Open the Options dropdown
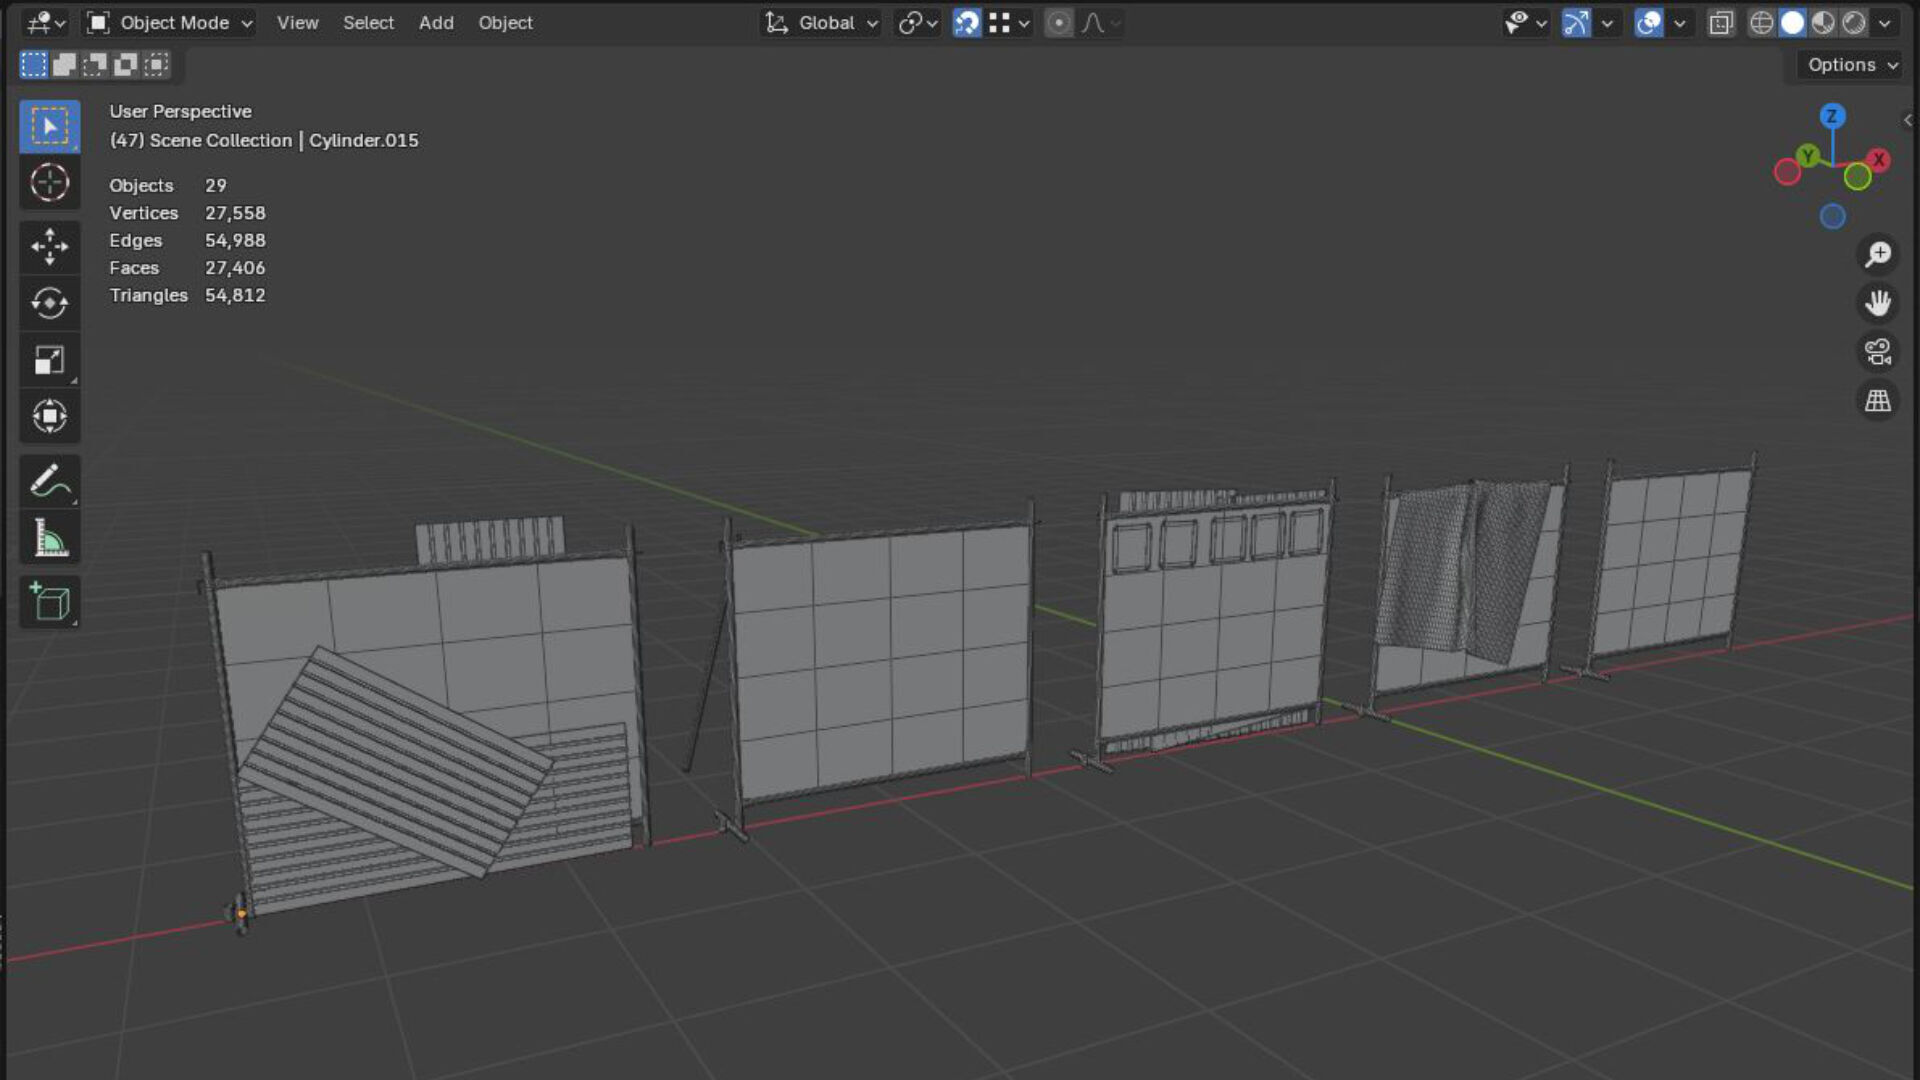The width and height of the screenshot is (1920, 1080). (x=1851, y=65)
